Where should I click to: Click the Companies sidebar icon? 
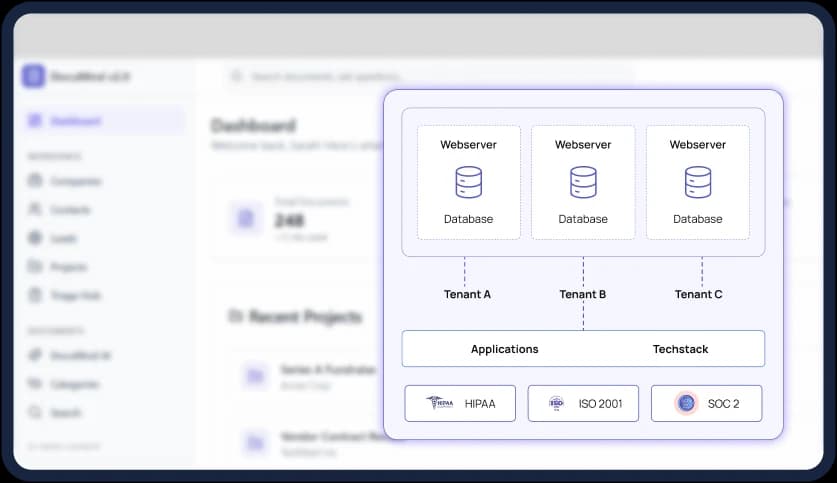point(35,180)
